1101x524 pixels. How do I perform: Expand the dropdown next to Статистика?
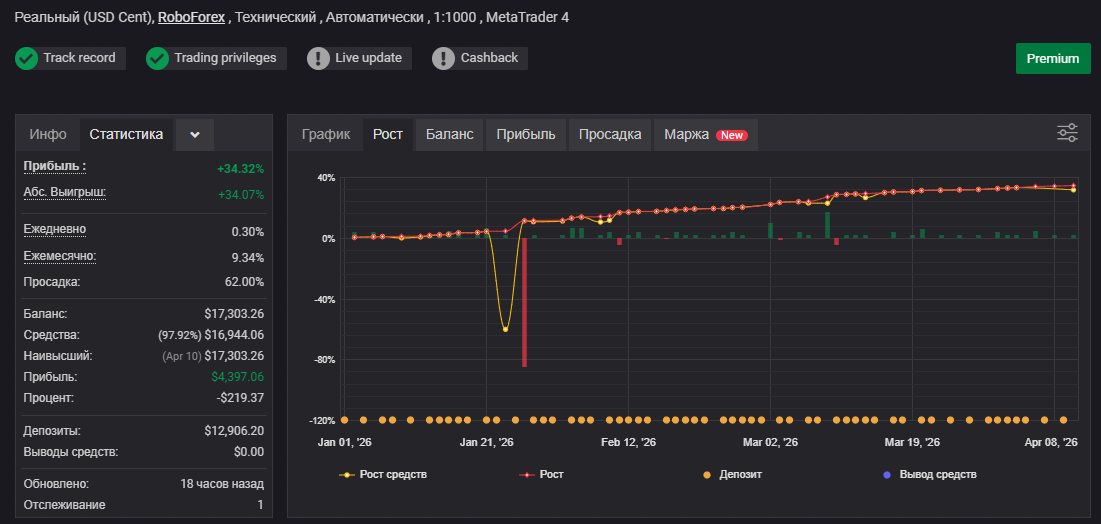pos(195,135)
